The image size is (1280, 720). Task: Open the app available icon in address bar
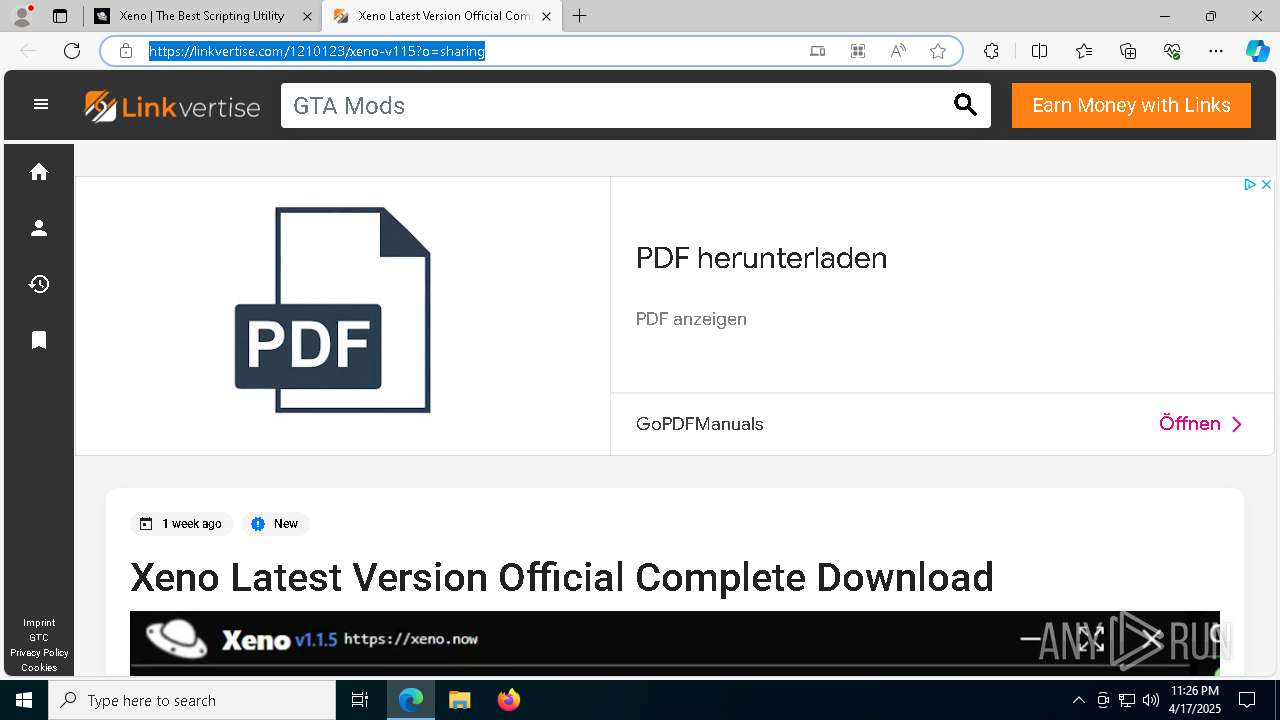click(818, 51)
